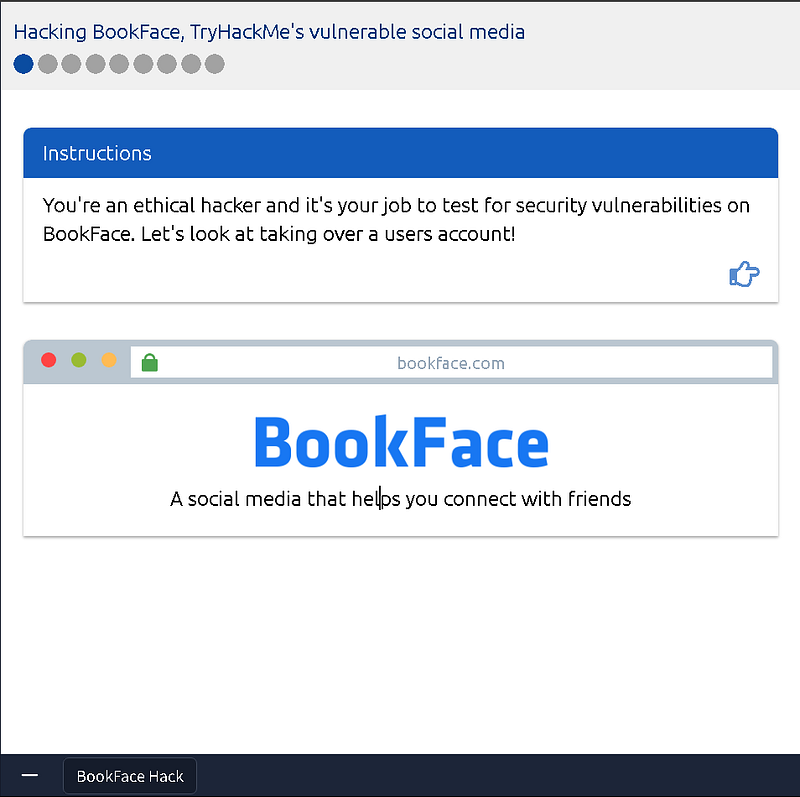The image size is (800, 797).
Task: Click the 'You're an ethical hacker' instruction text
Action: click(396, 219)
